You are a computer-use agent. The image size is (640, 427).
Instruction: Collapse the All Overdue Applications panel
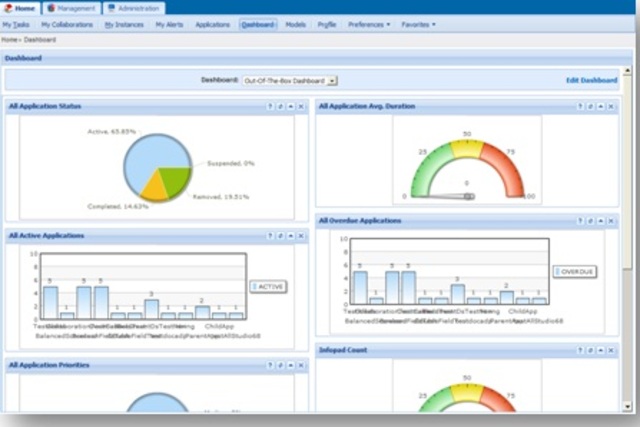tap(601, 221)
